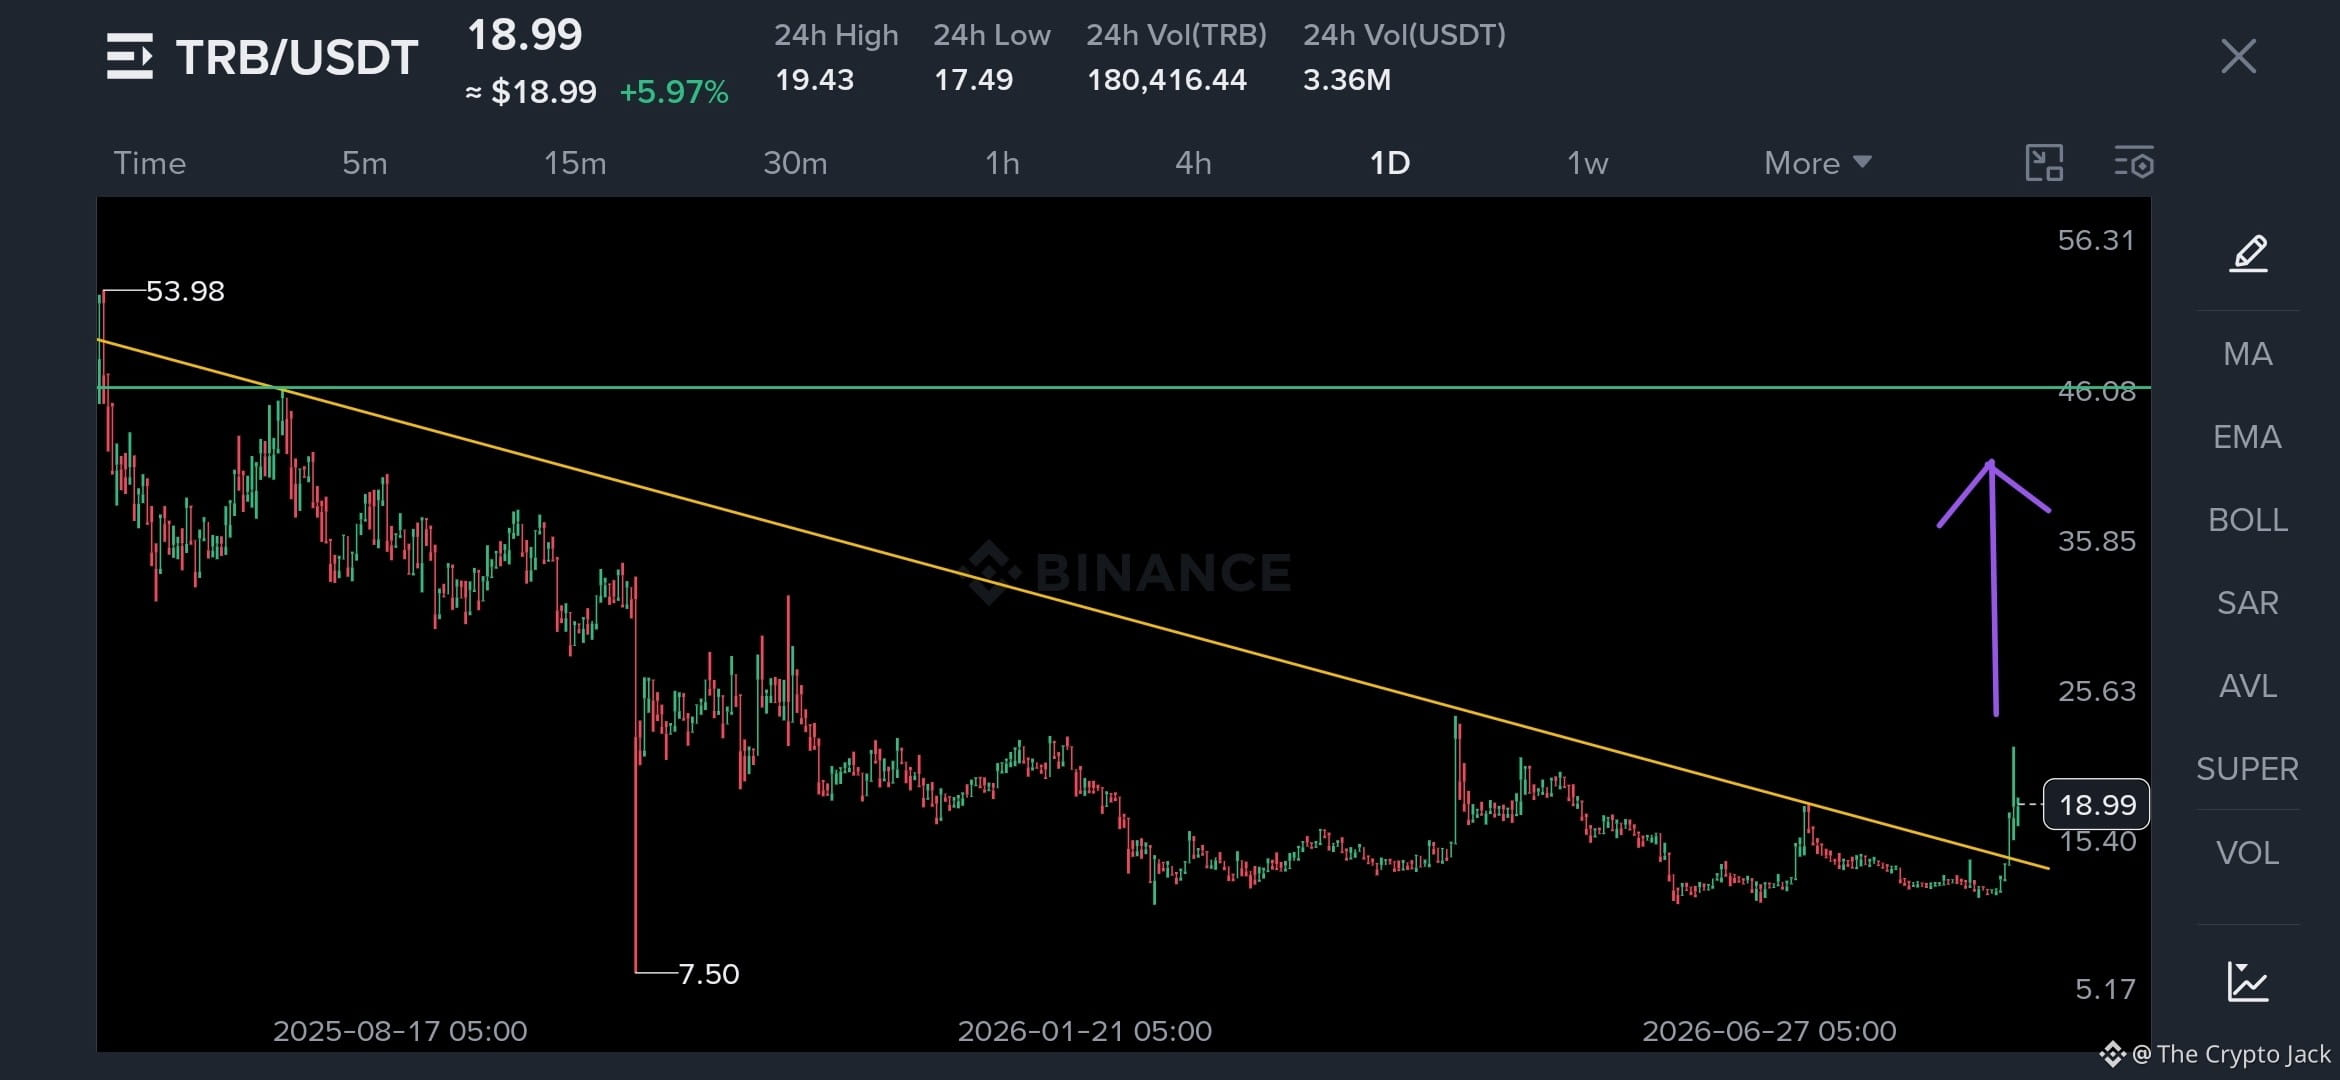Click the 24h Low value 17.49
This screenshot has width=2340, height=1080.
coord(974,80)
